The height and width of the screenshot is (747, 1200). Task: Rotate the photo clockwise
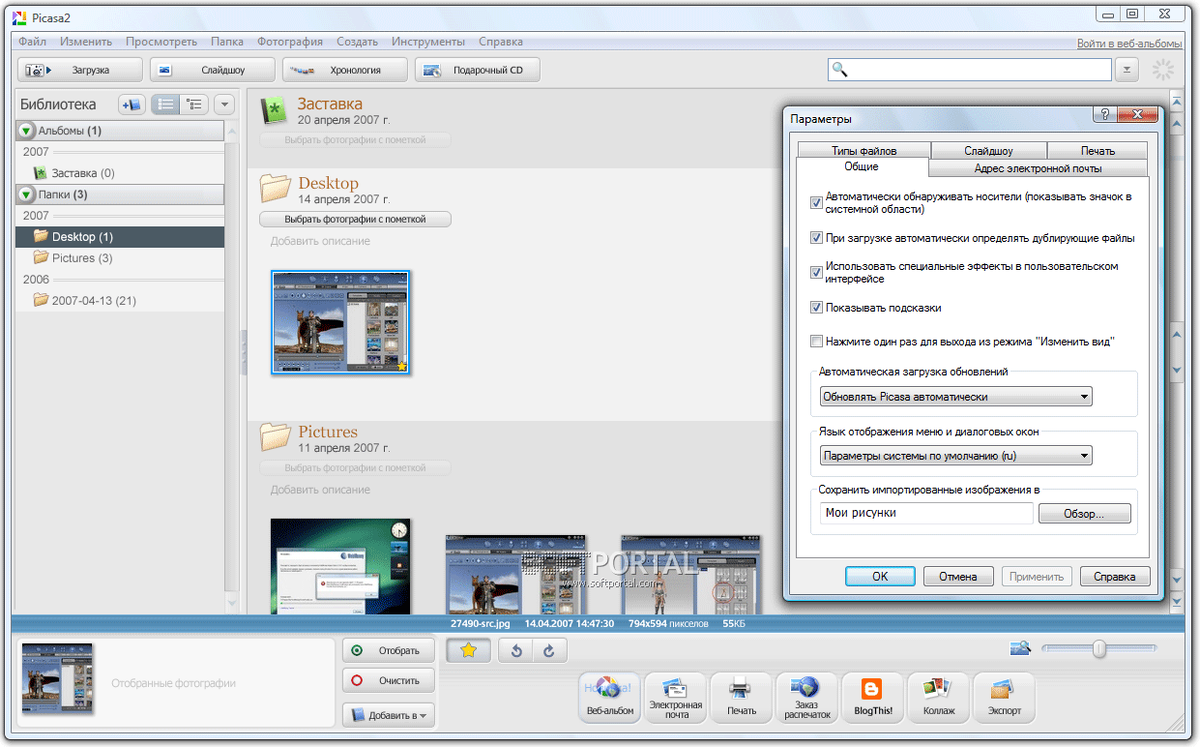click(x=549, y=650)
